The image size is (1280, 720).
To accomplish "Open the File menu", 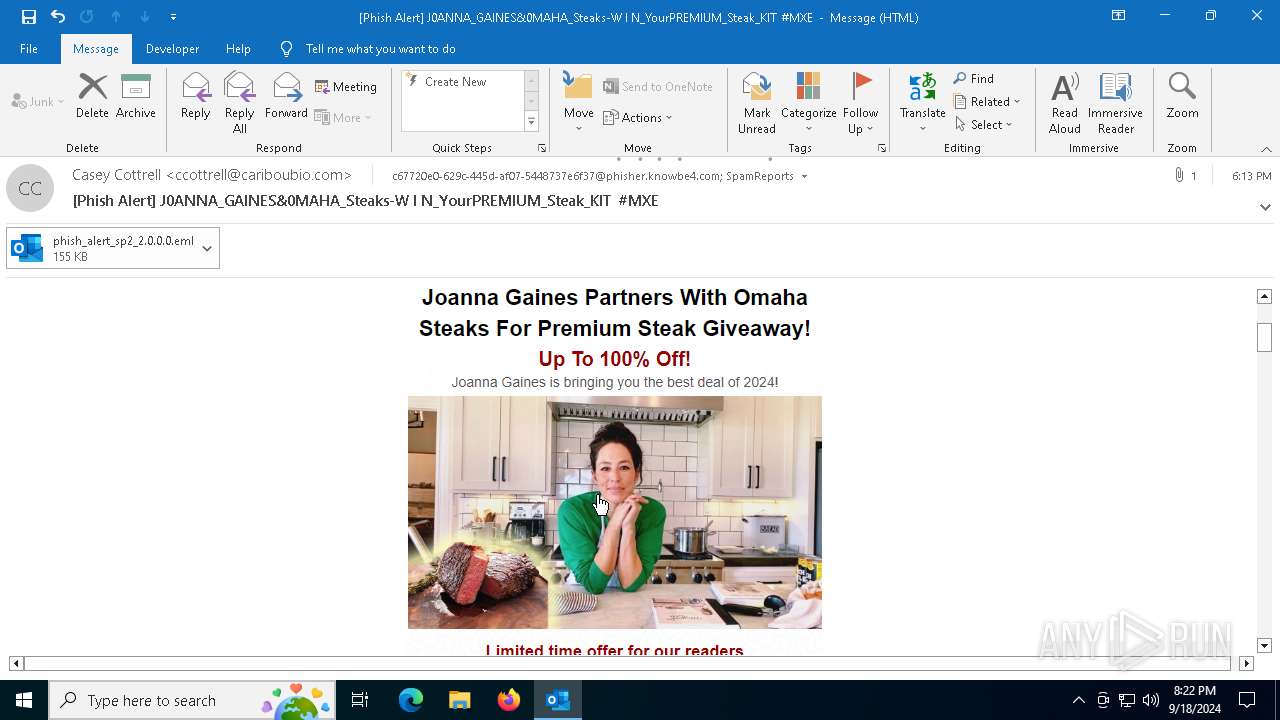I will (29, 49).
